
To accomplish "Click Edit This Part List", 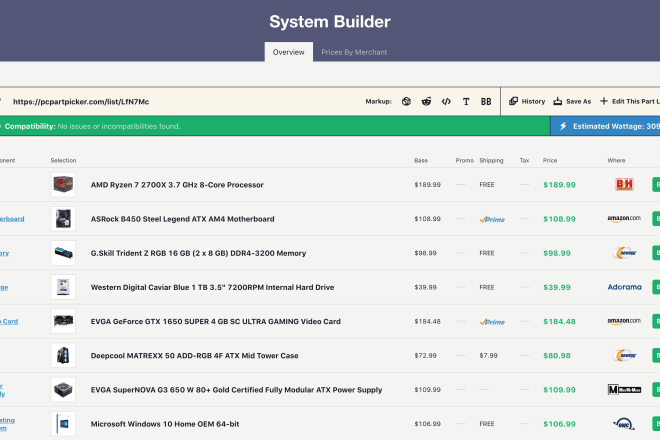I will coord(630,101).
